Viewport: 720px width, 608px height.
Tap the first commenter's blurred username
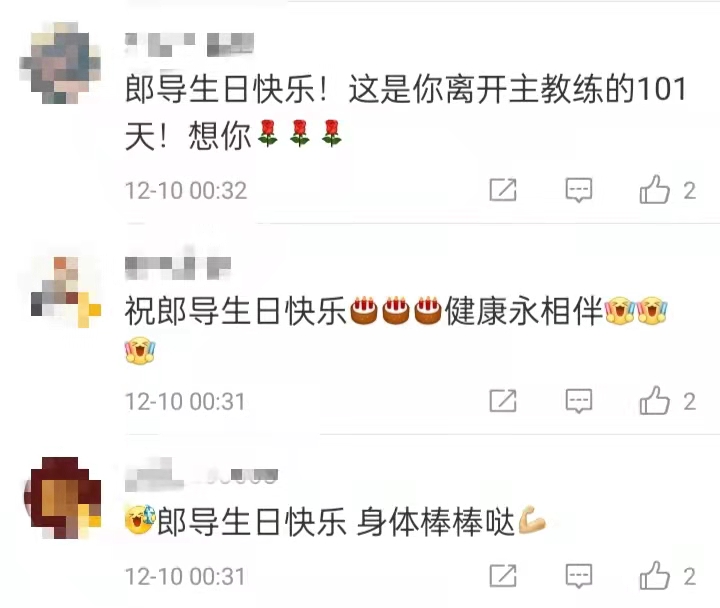[189, 45]
